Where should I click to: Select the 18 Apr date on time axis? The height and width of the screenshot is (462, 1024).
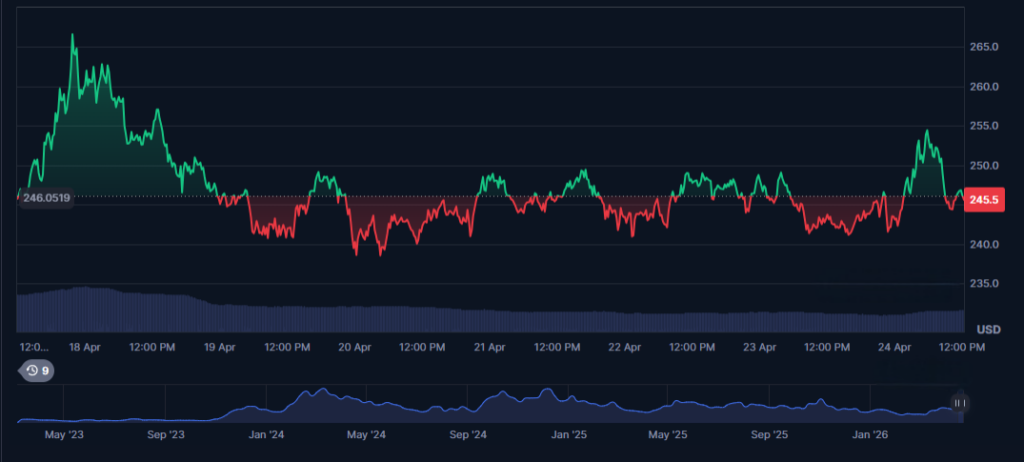[84, 347]
